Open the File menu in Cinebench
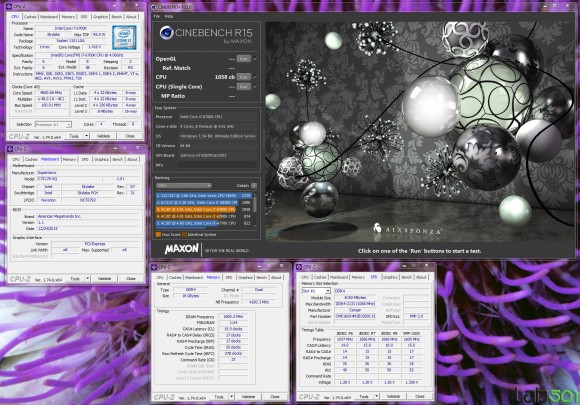The height and width of the screenshot is (405, 580). point(157,16)
